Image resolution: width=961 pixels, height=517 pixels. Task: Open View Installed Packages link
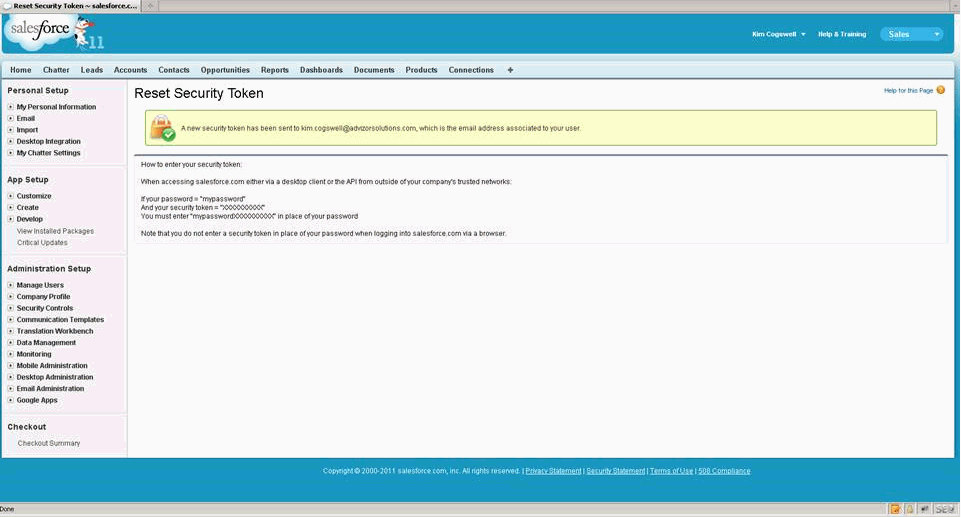click(x=55, y=231)
